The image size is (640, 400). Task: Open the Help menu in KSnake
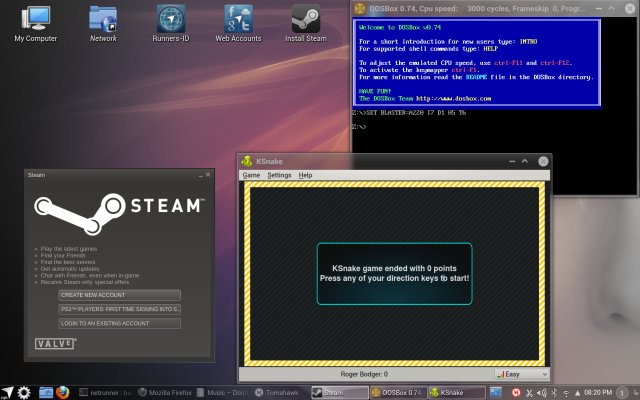pyautogui.click(x=305, y=175)
